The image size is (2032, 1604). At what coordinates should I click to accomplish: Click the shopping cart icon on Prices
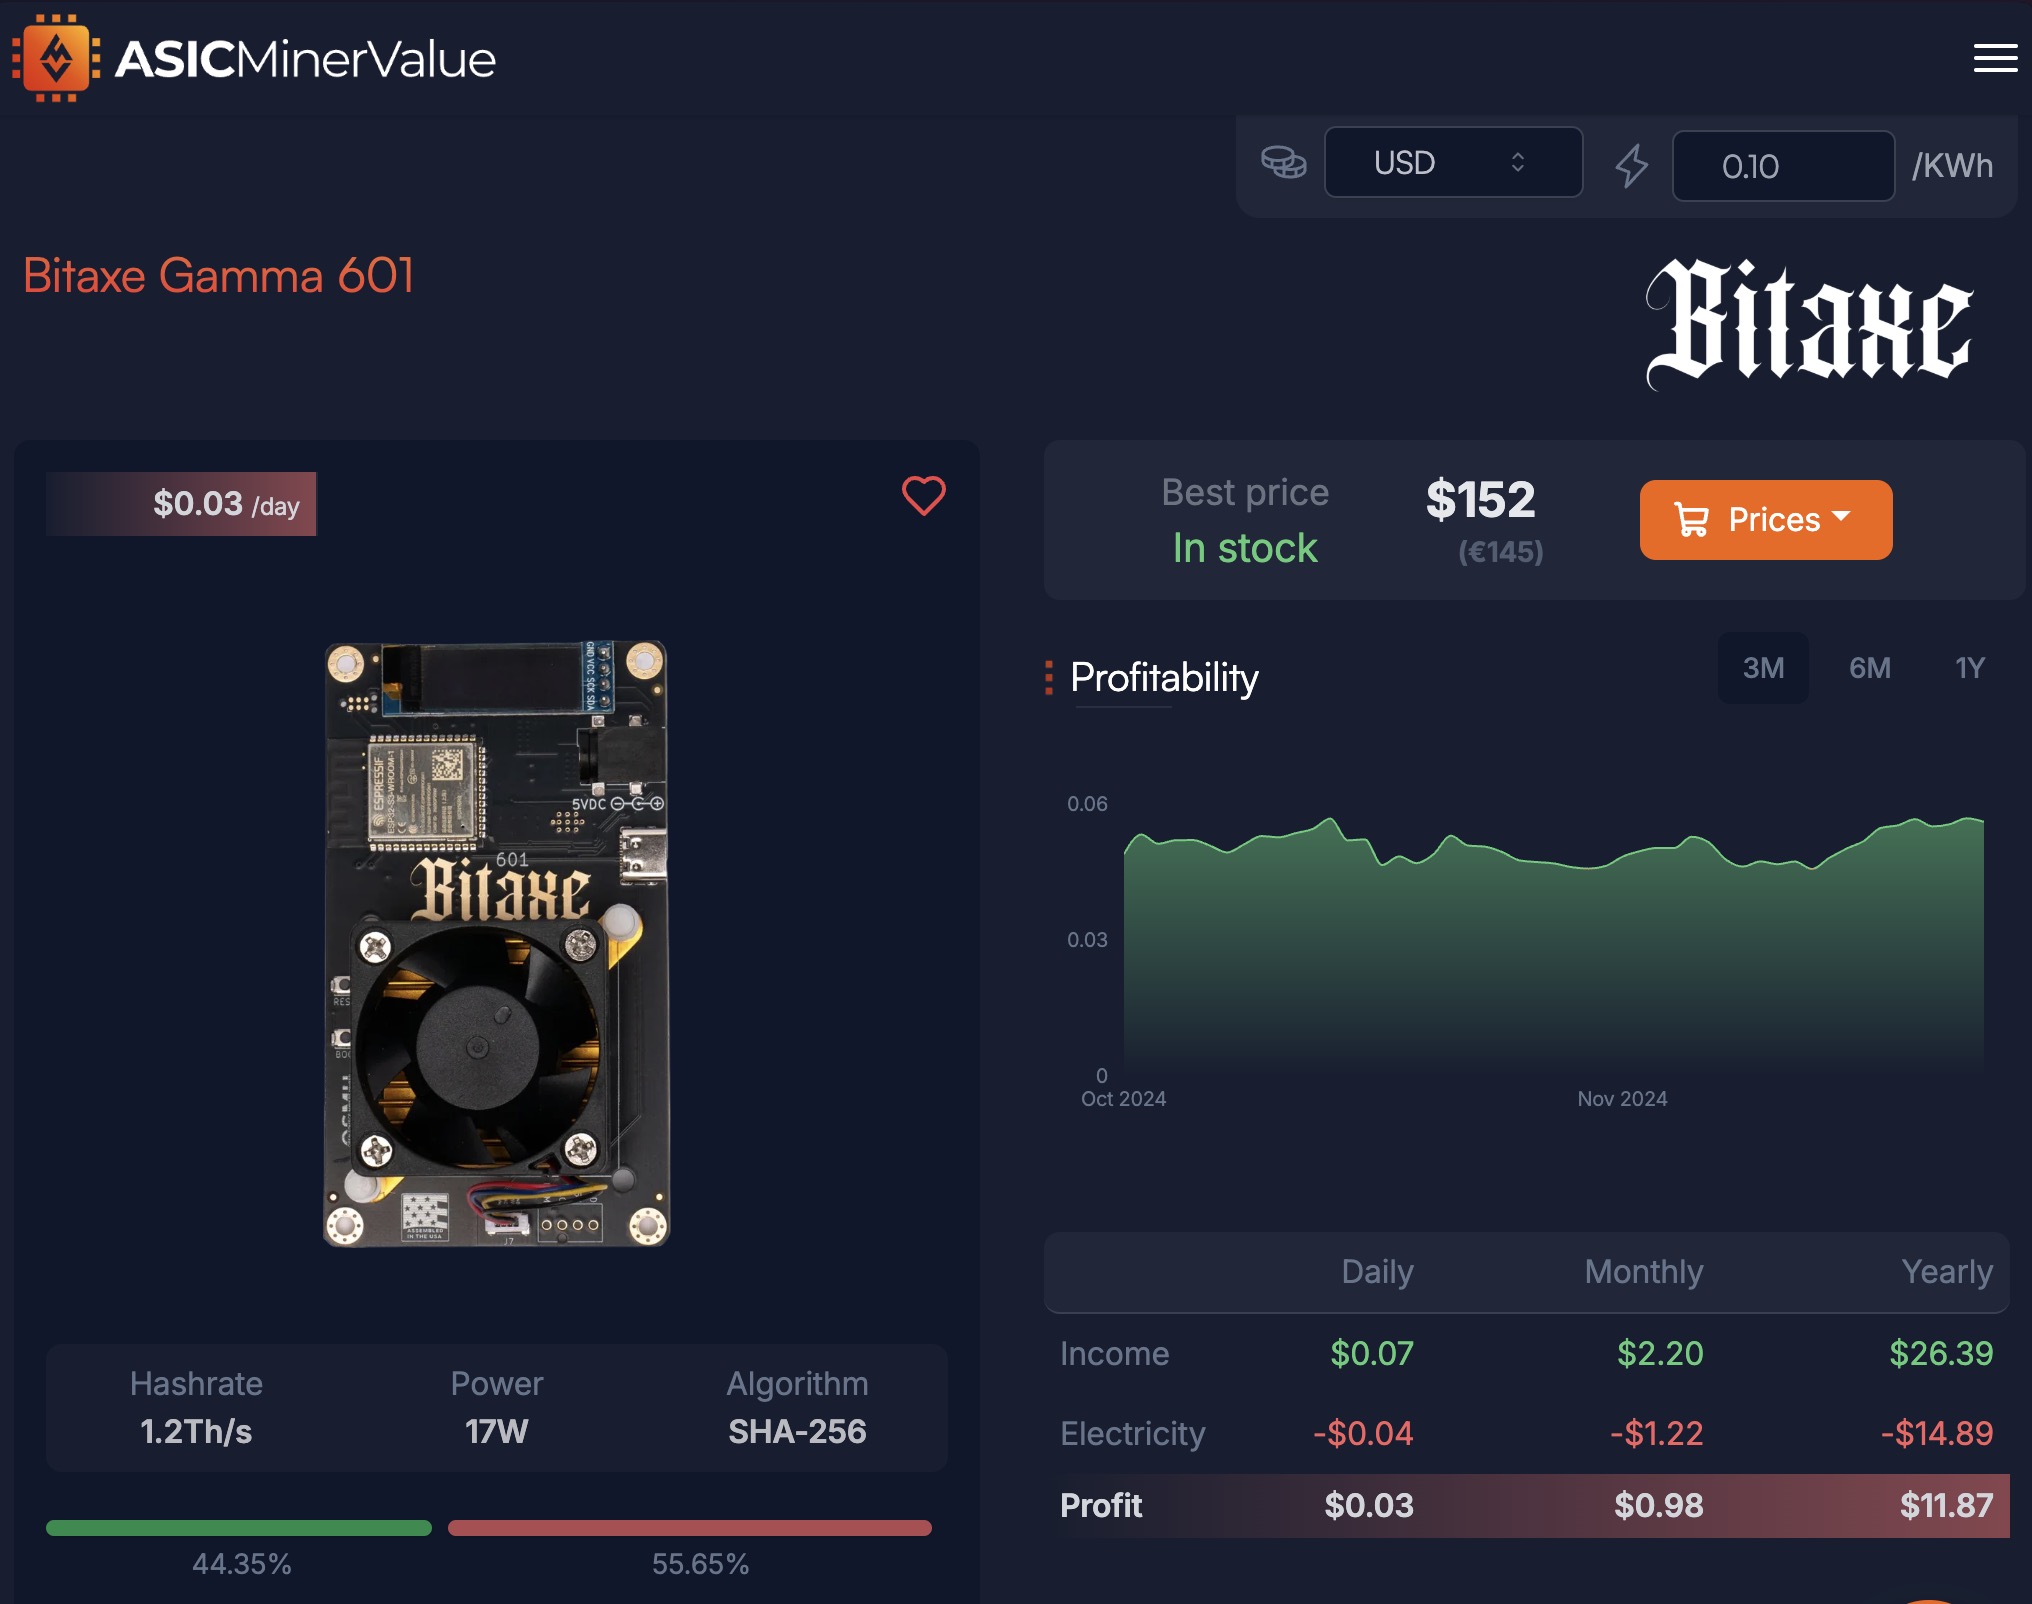pyautogui.click(x=1691, y=519)
